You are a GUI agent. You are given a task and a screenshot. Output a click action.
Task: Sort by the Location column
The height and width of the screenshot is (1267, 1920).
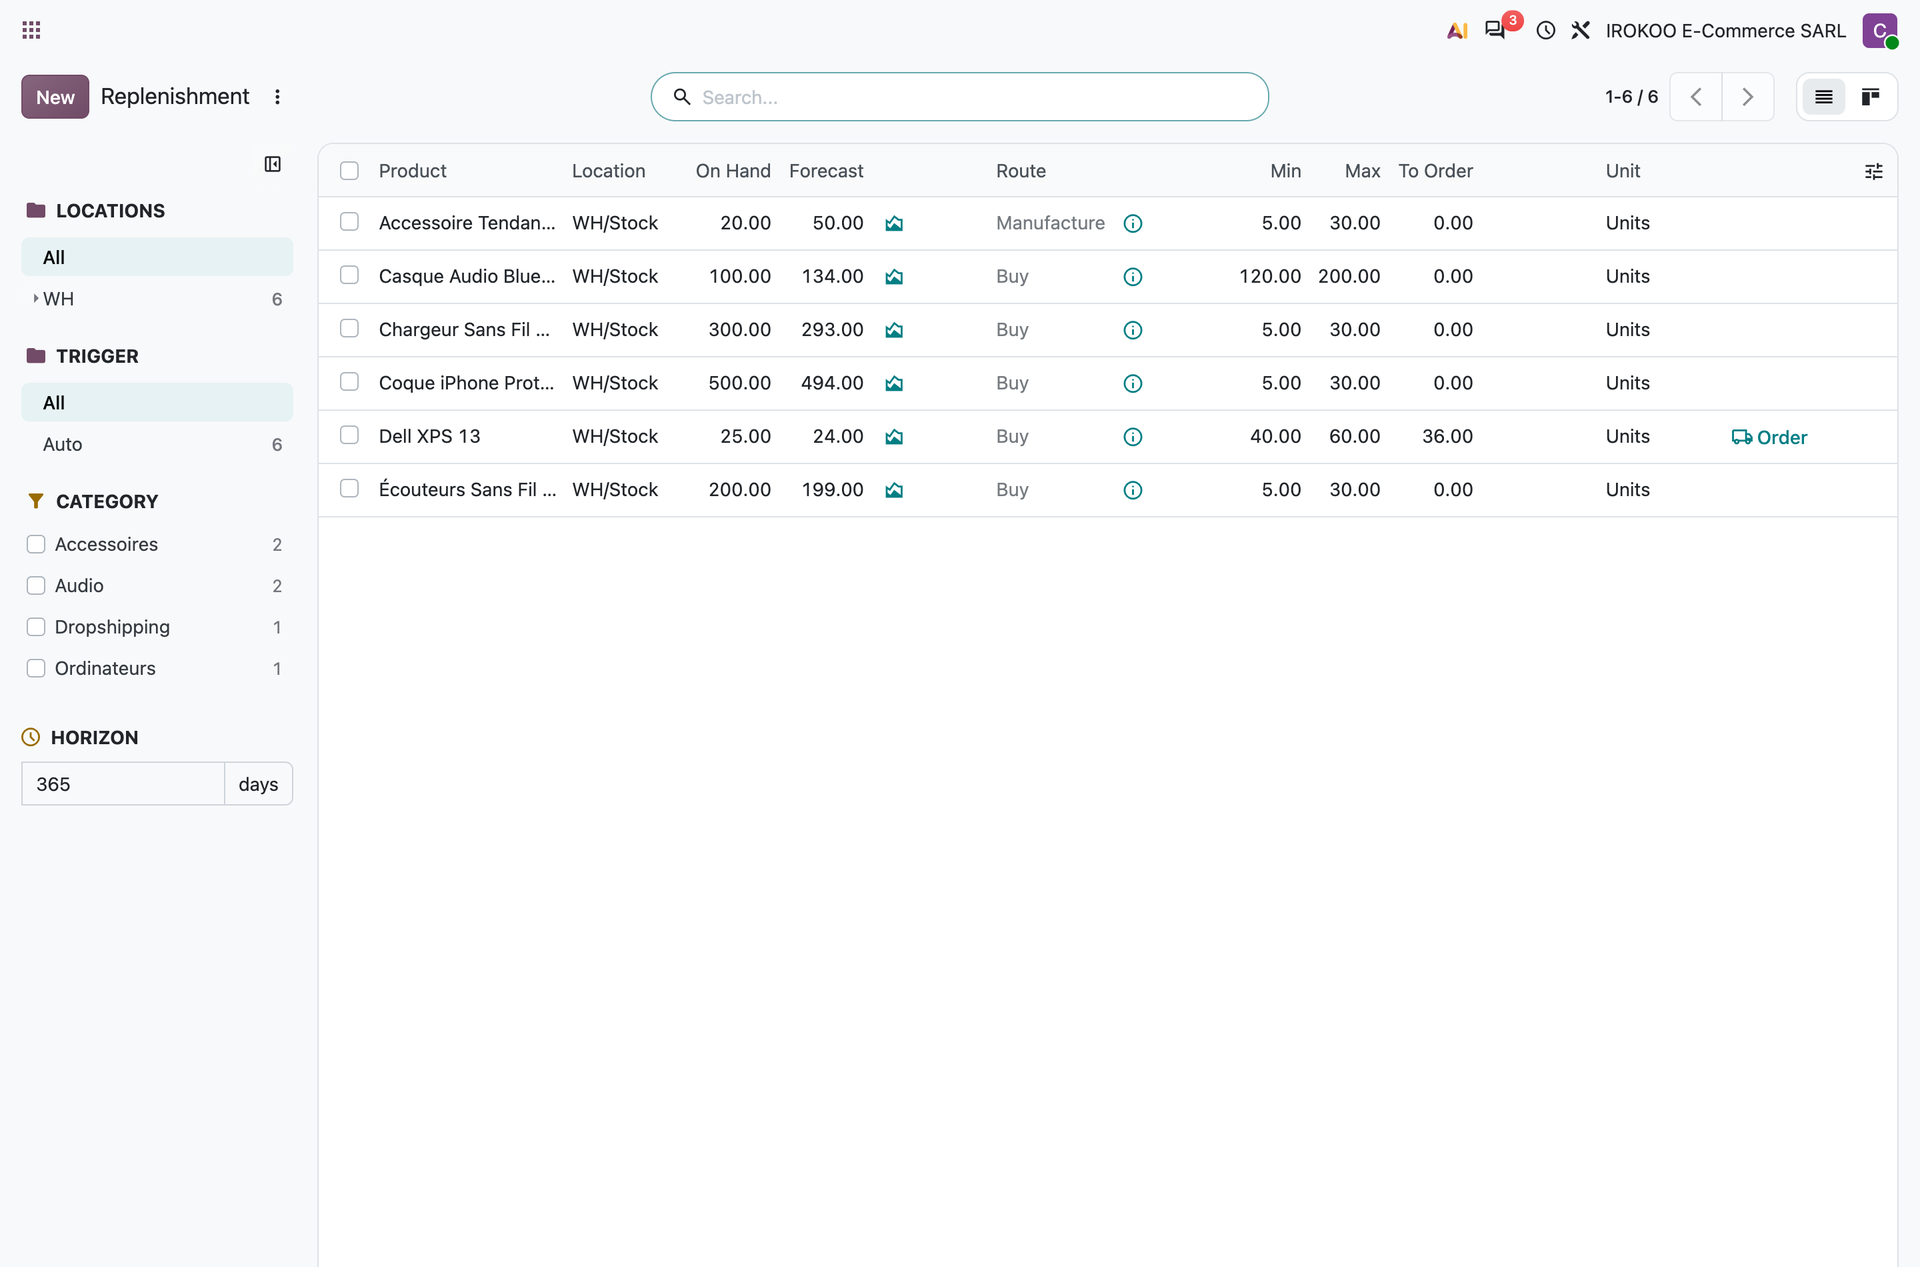coord(608,171)
